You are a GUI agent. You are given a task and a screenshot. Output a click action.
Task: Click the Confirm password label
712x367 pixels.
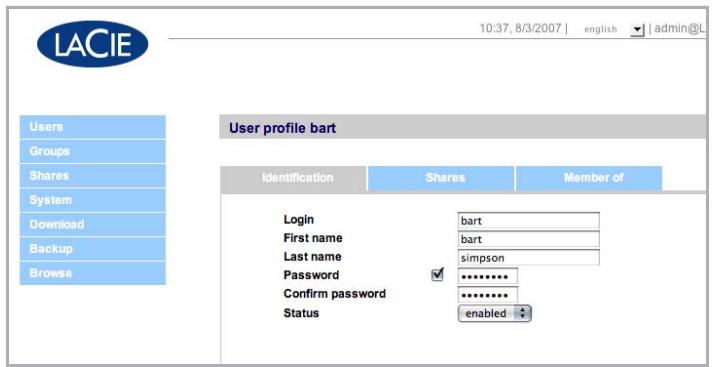[335, 294]
